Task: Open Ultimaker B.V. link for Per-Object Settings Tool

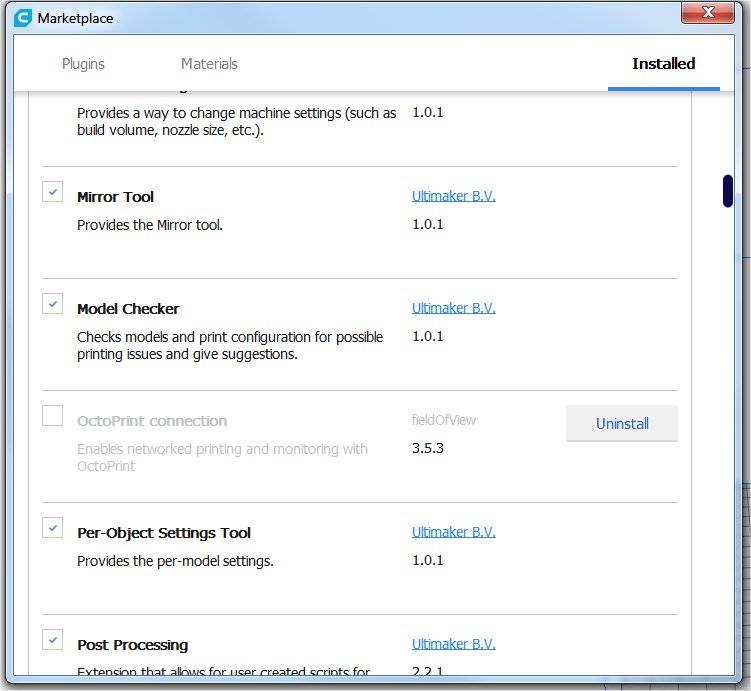Action: [454, 532]
